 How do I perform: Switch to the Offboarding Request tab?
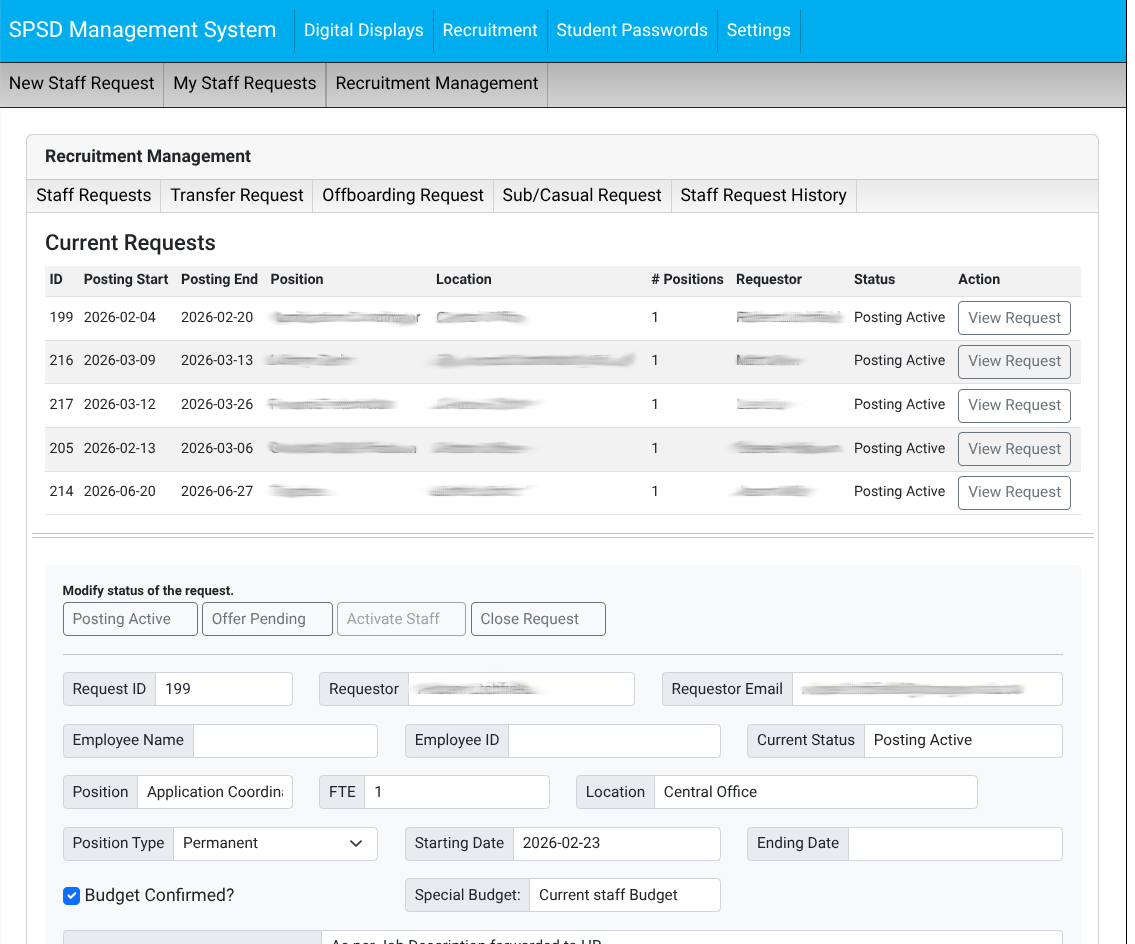[x=403, y=195]
